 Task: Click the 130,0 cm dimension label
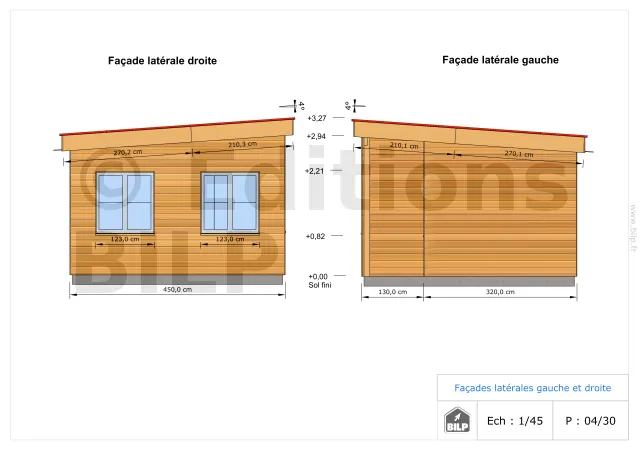pos(393,292)
